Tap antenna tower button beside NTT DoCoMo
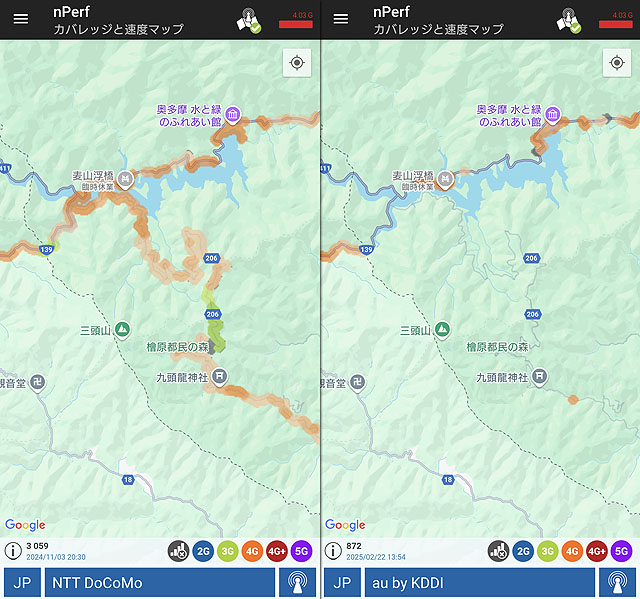 click(298, 582)
